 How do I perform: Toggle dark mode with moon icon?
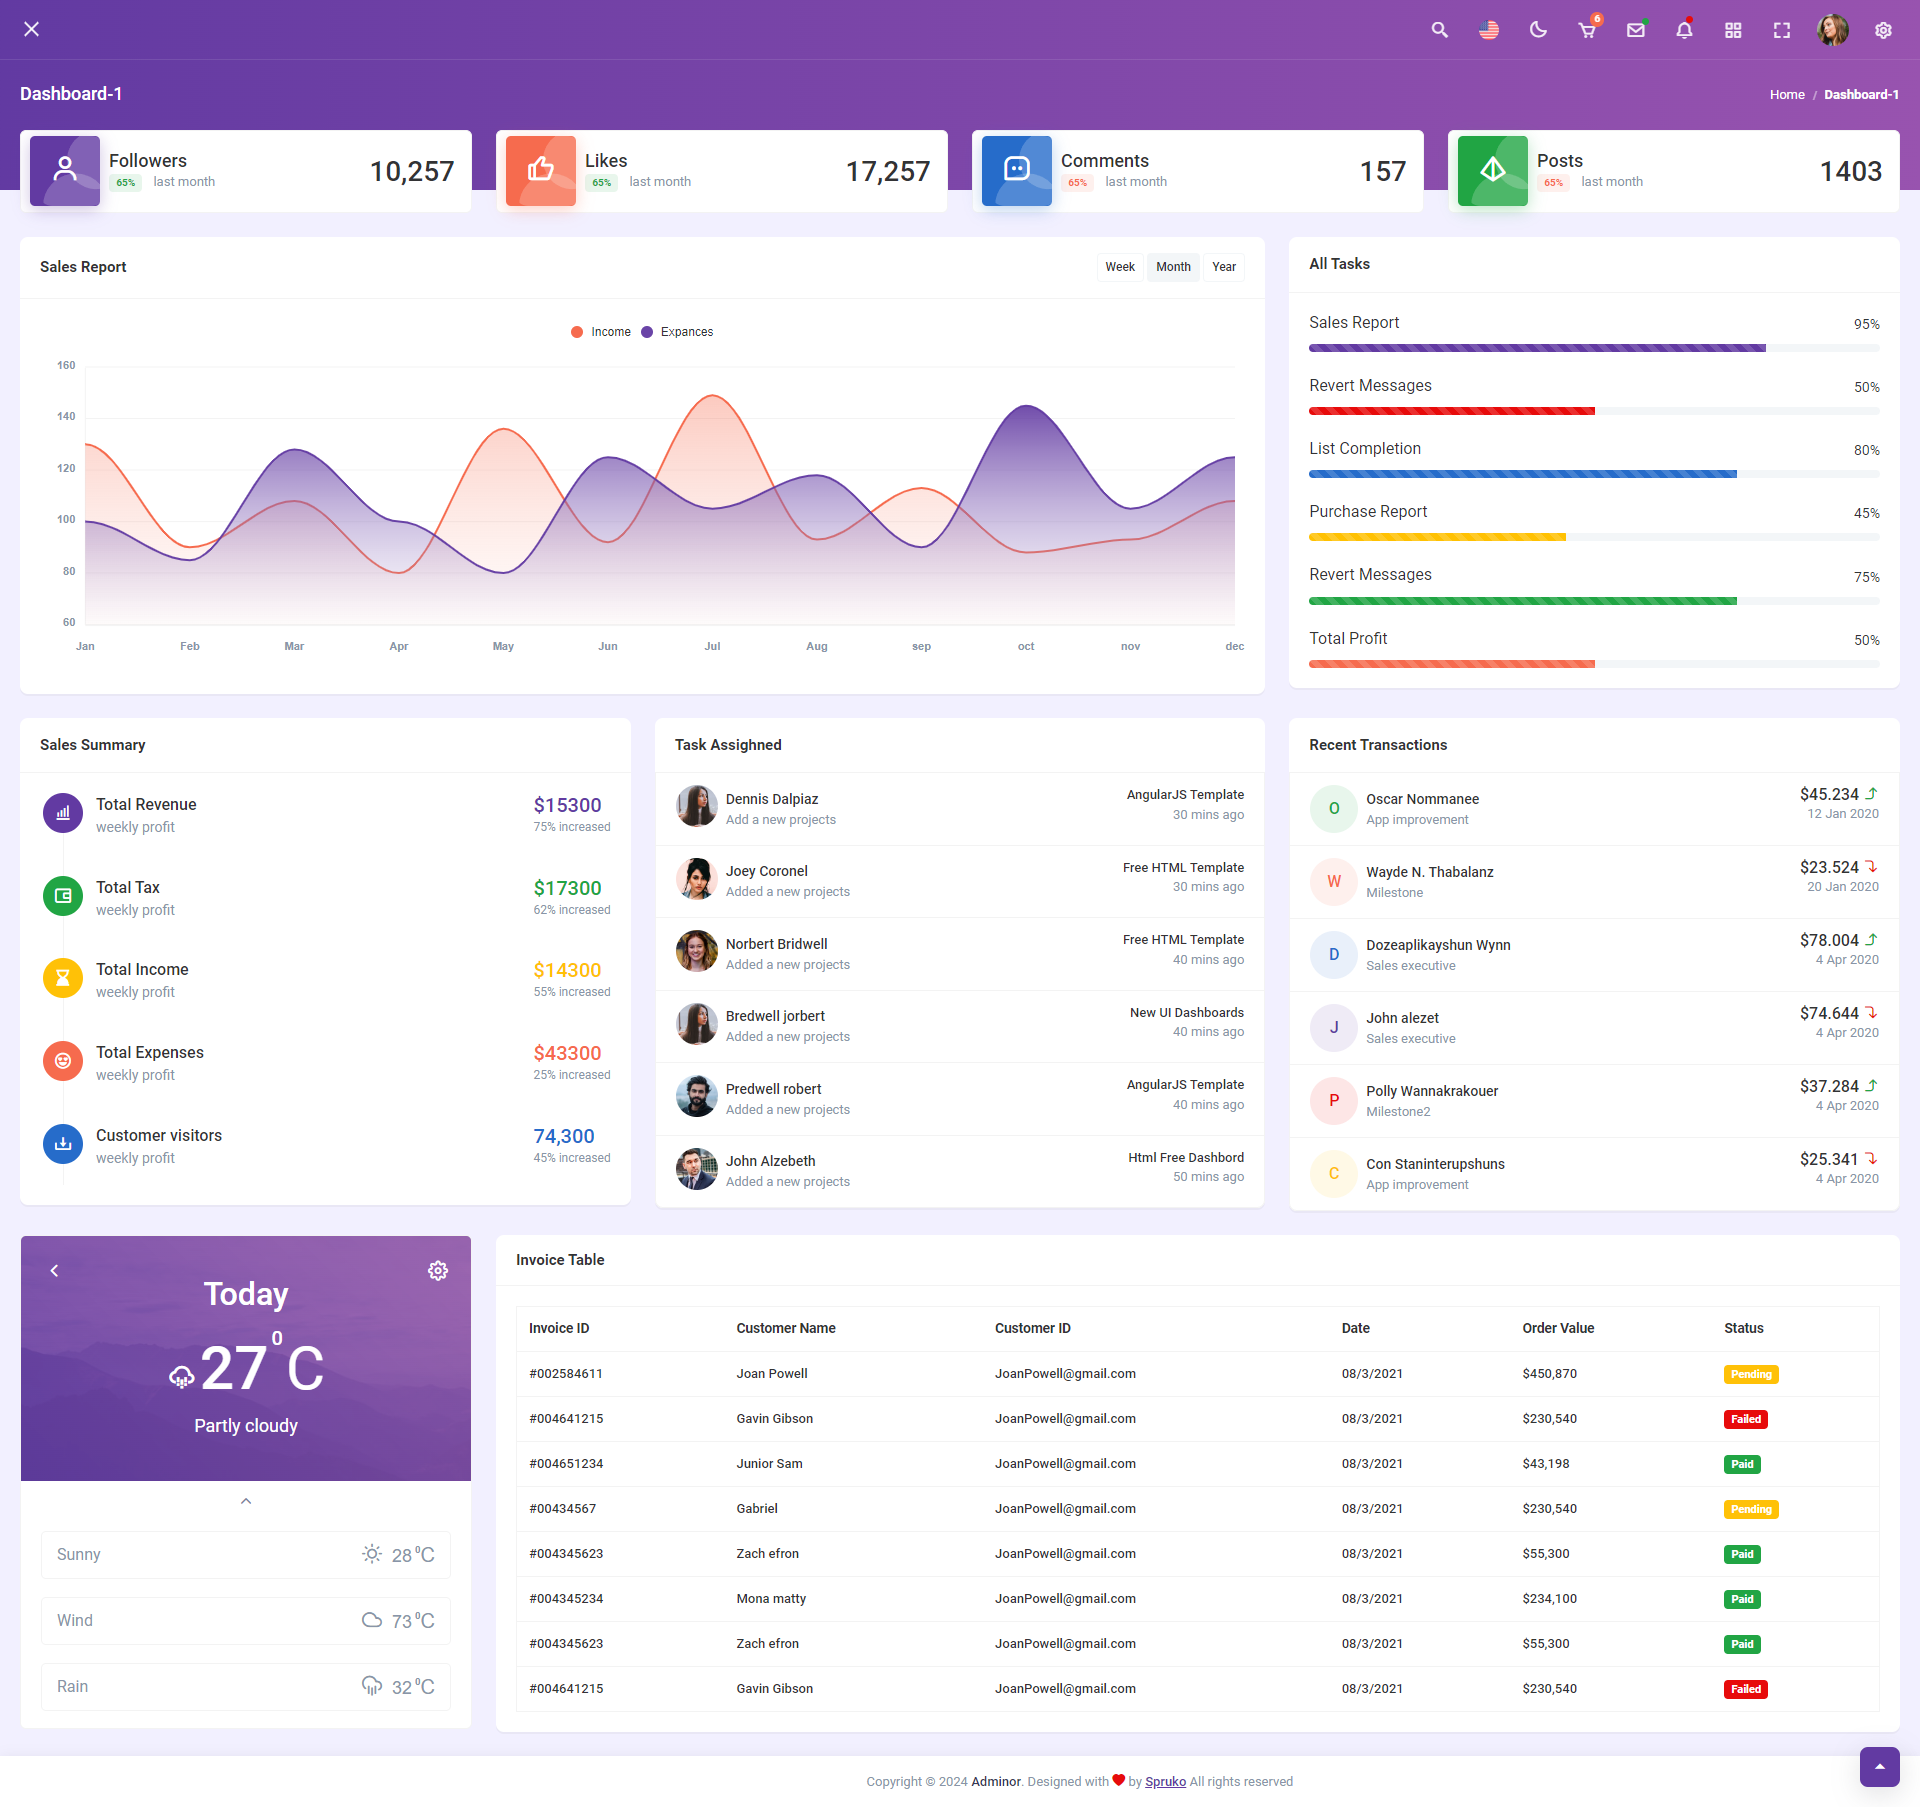(x=1538, y=30)
